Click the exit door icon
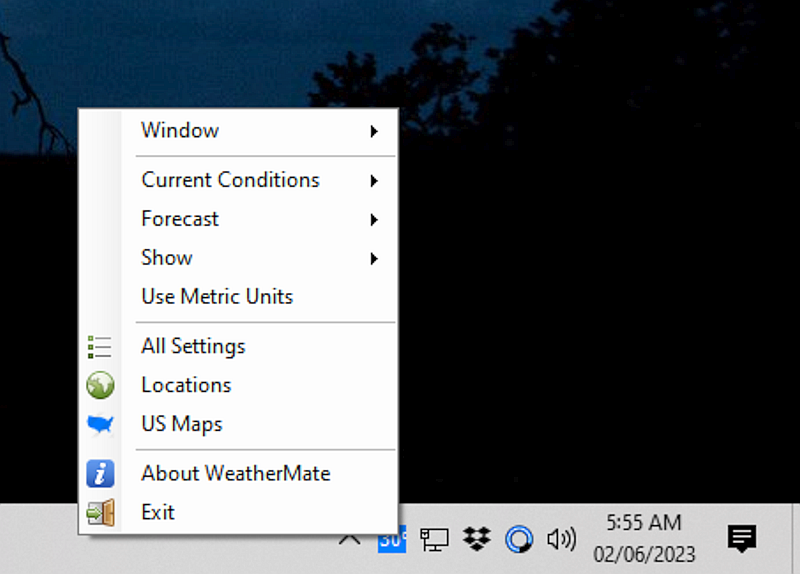The height and width of the screenshot is (574, 800). point(101,512)
